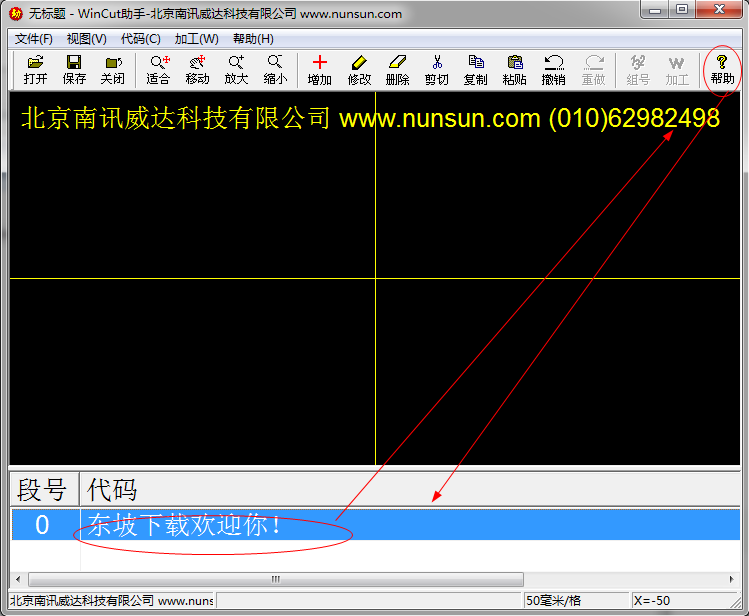This screenshot has width=749, height=616.
Task: Click the WinCut app icon in title bar
Action: click(x=16, y=13)
